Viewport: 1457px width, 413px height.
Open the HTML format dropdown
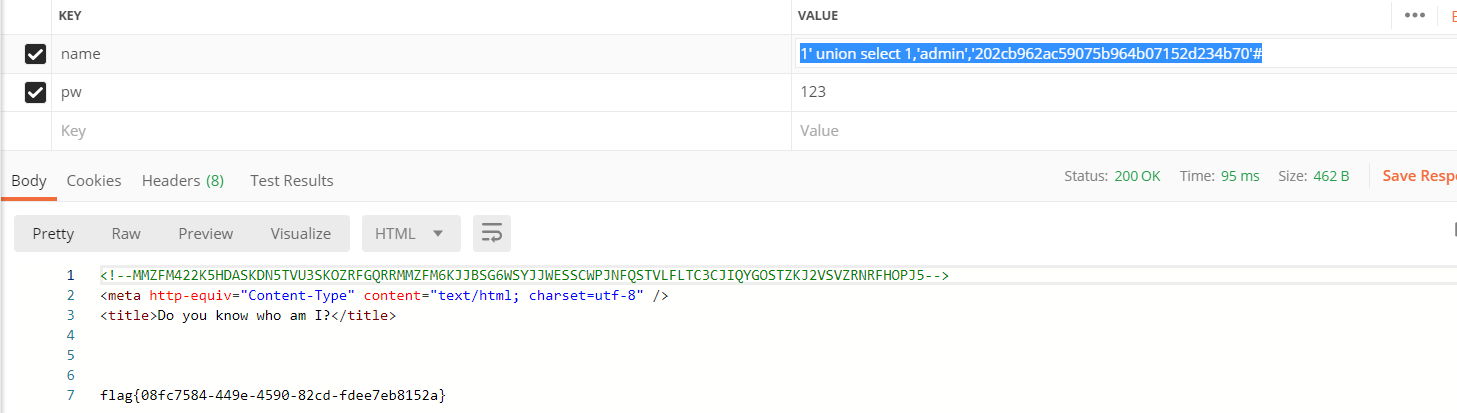coord(411,233)
